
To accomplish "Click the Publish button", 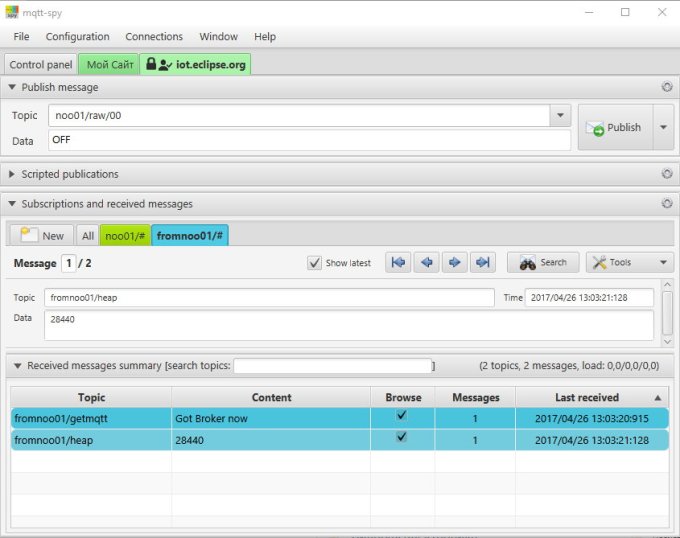I will [x=614, y=128].
